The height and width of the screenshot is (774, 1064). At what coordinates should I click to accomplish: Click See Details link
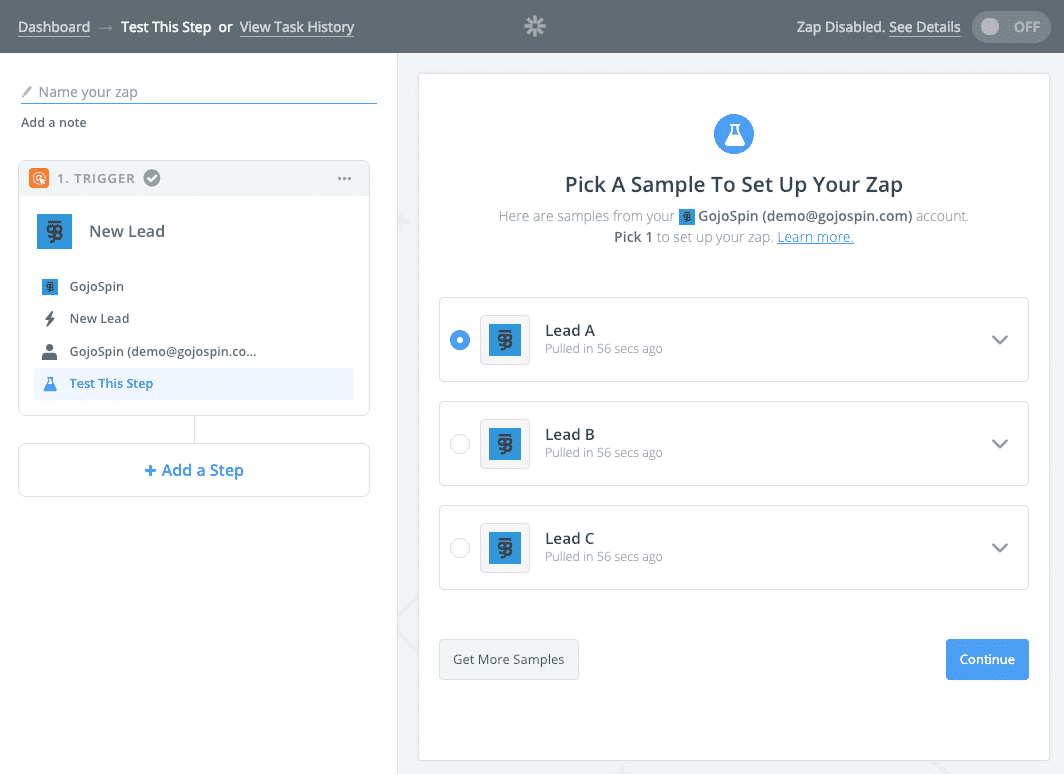tap(924, 27)
